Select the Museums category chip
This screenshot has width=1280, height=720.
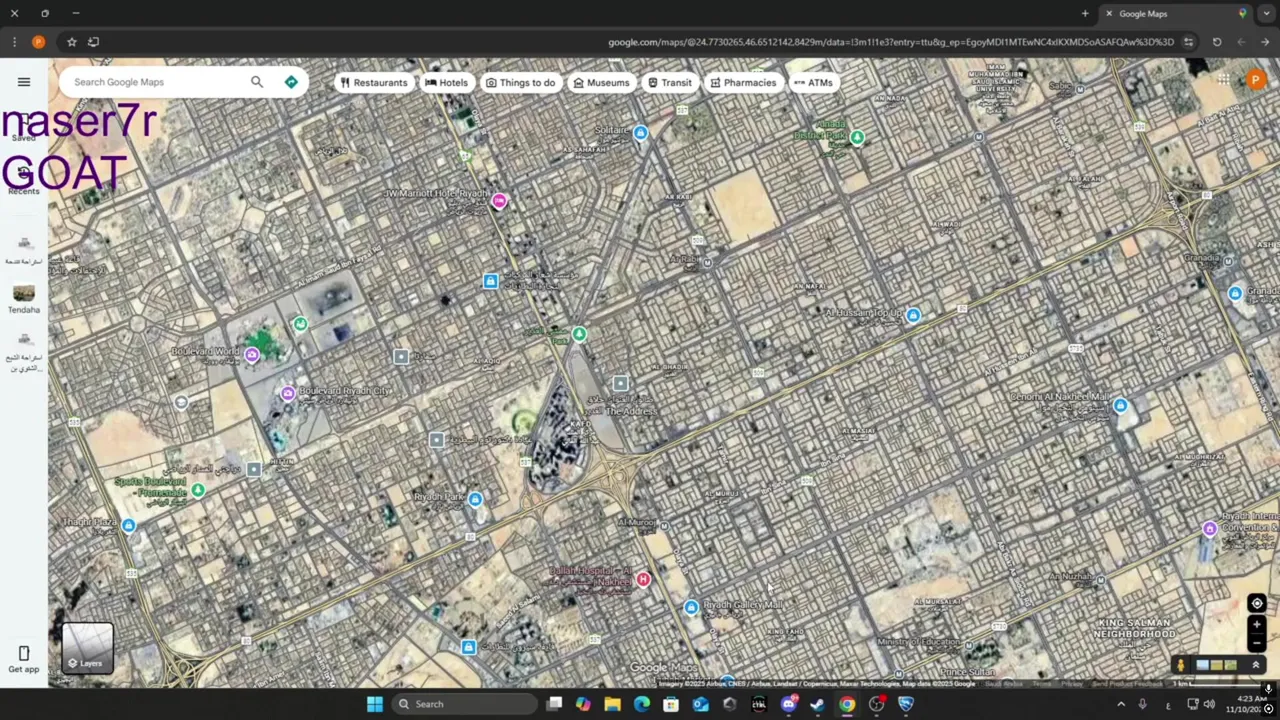click(601, 83)
